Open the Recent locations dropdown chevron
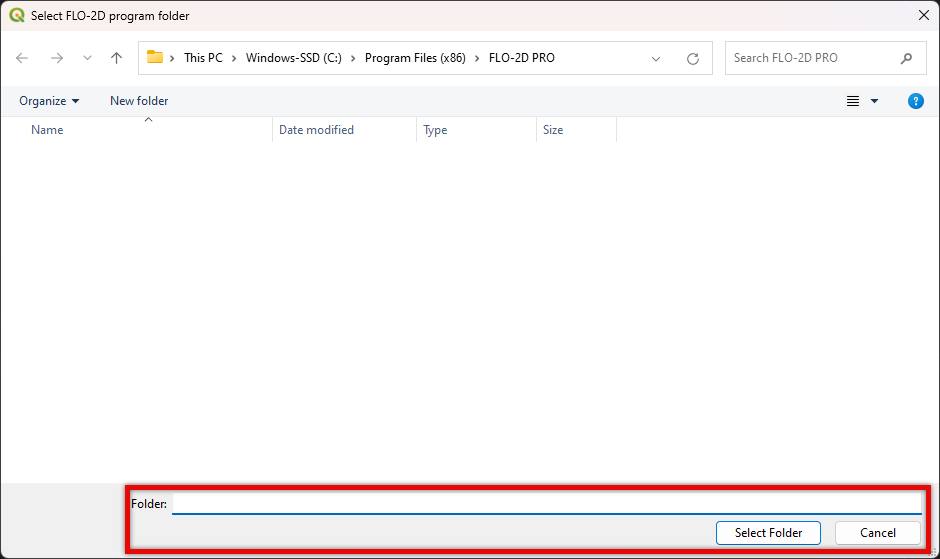This screenshot has width=940, height=559. (88, 58)
